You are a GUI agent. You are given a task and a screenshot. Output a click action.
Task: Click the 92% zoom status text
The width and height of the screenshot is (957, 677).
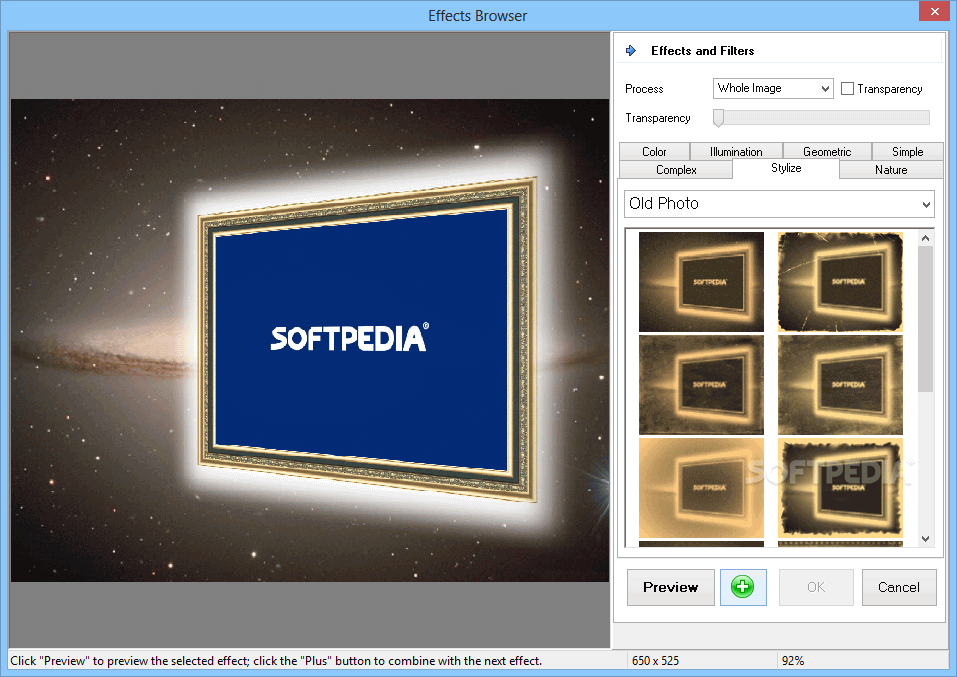(x=793, y=661)
